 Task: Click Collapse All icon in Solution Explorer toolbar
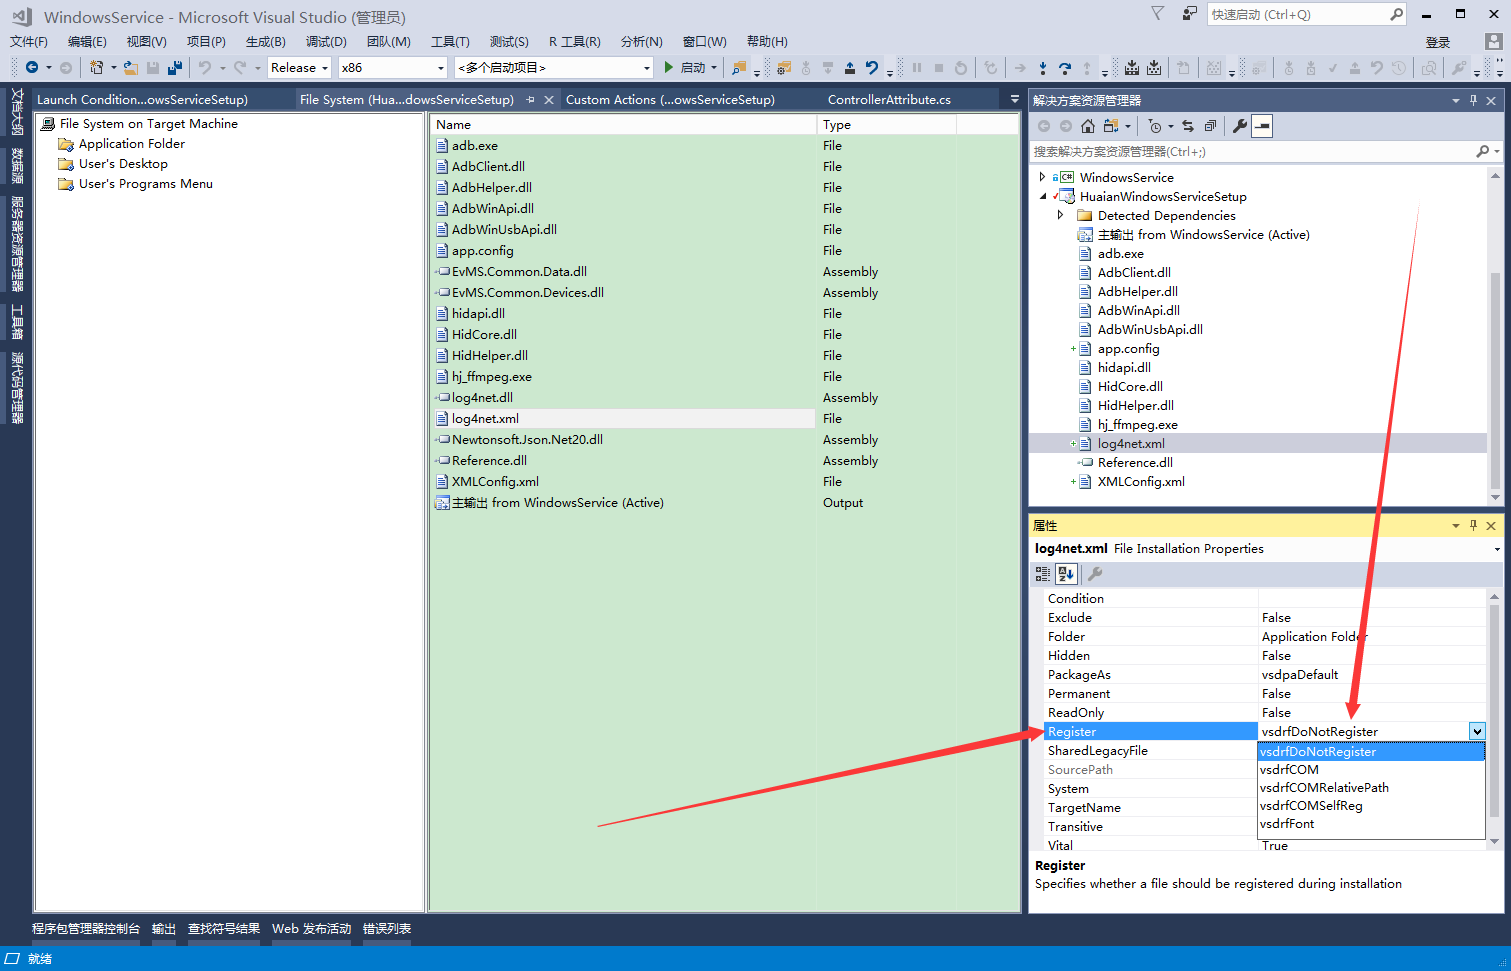[x=1210, y=126]
